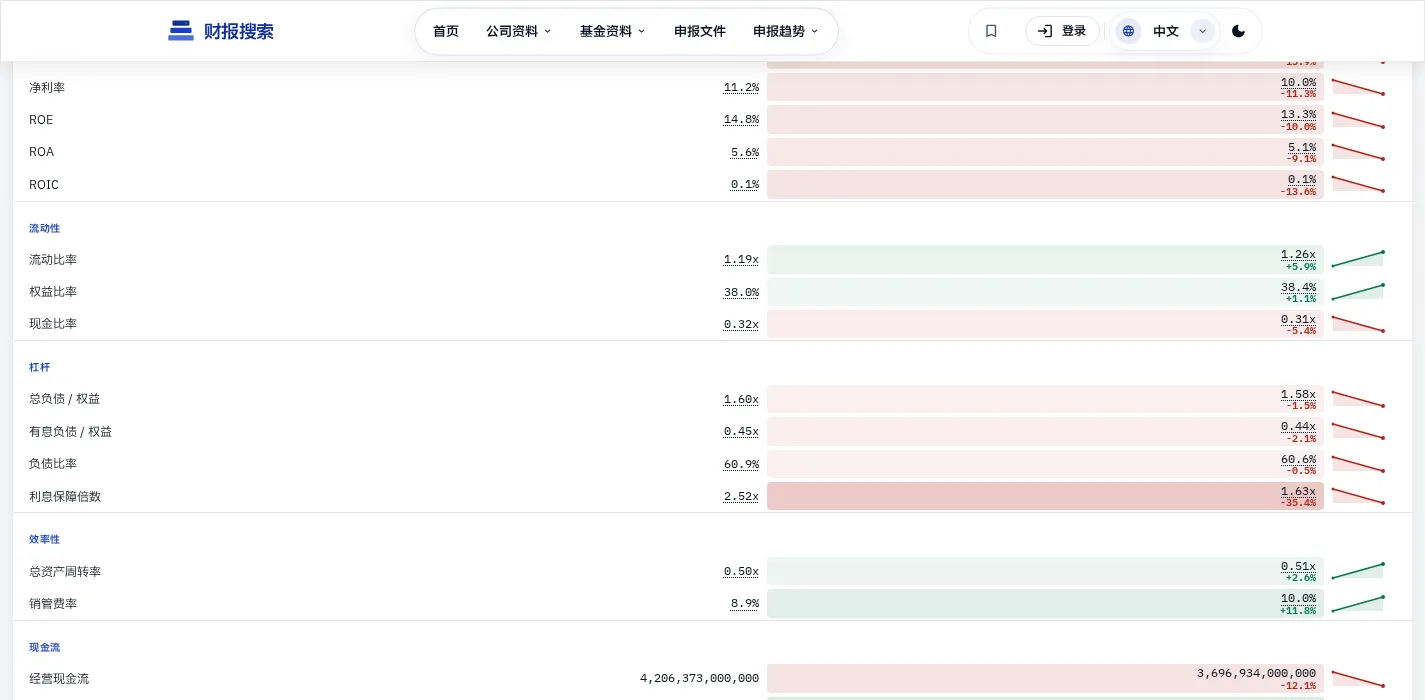
Task: Open the language dropdown chevron
Action: point(1203,31)
